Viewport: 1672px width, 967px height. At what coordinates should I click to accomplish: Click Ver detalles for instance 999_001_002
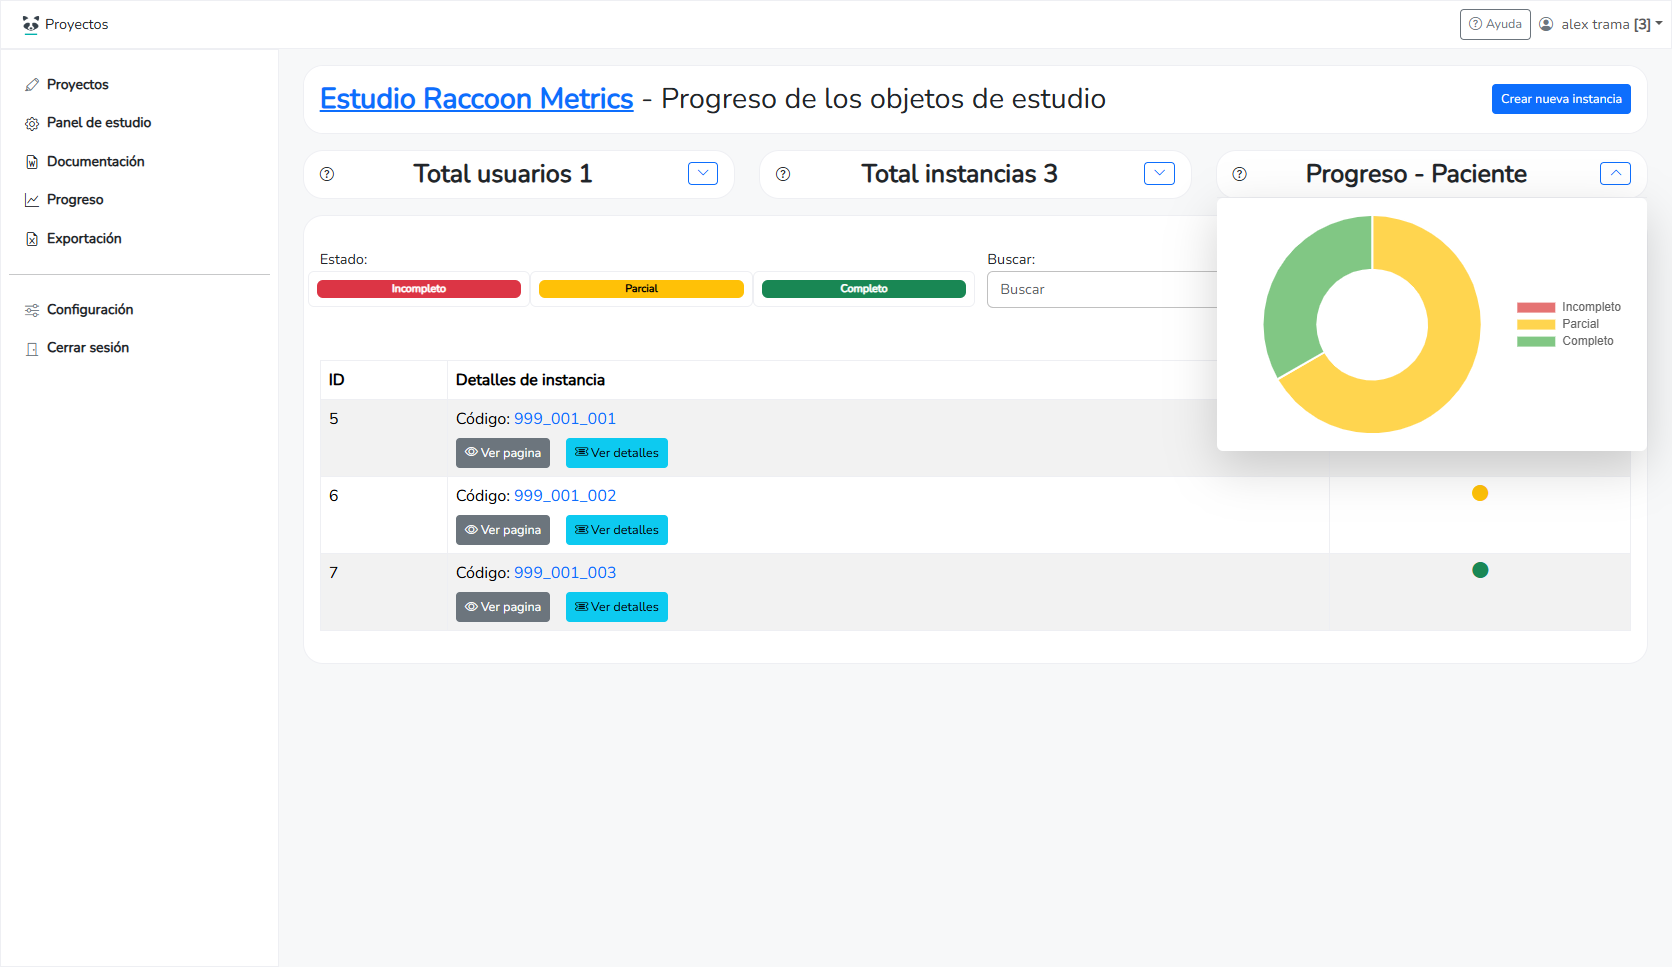[617, 530]
